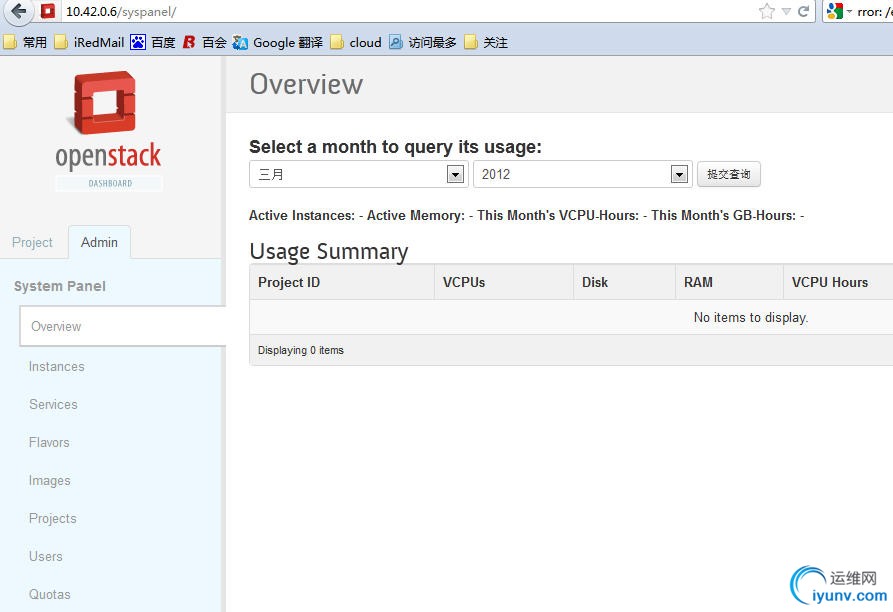
Task: Open the 常用 bookmark folder
Action: coord(25,42)
